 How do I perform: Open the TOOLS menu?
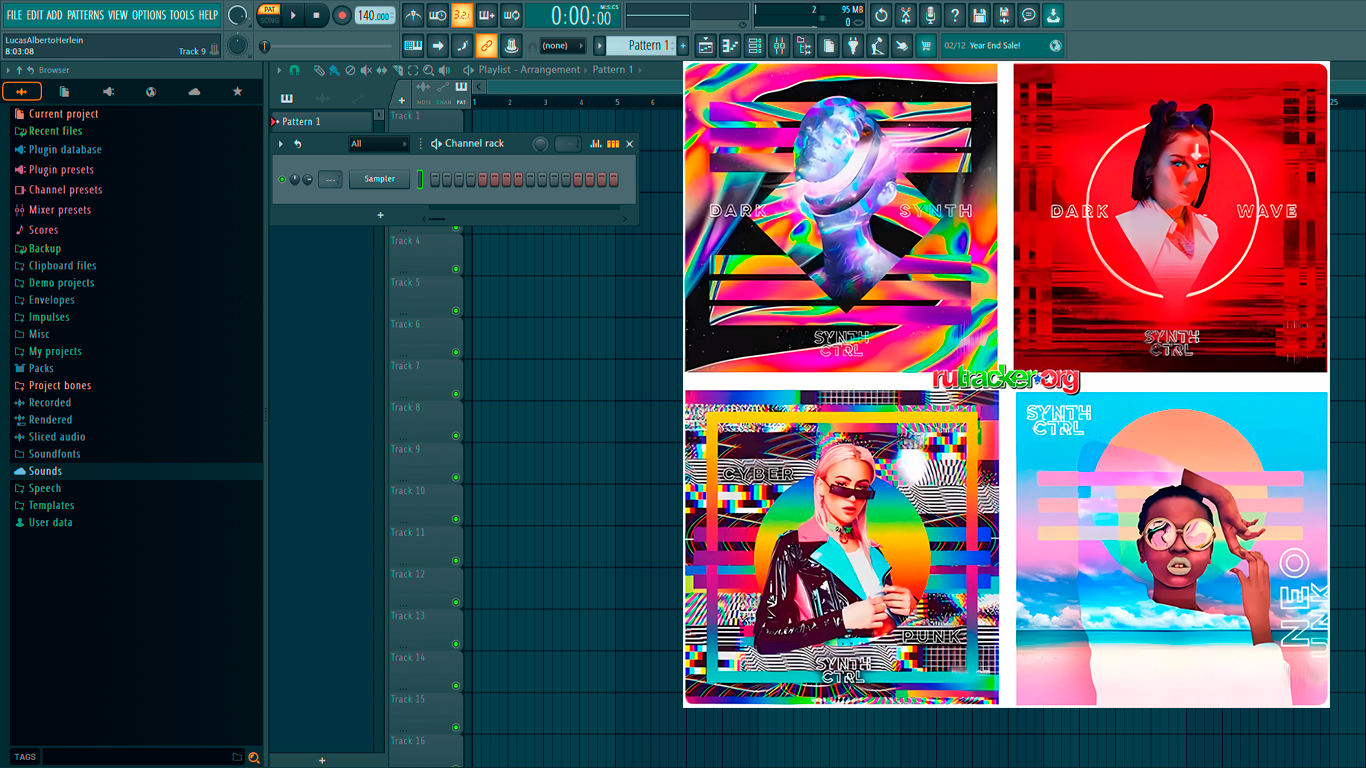(x=182, y=15)
